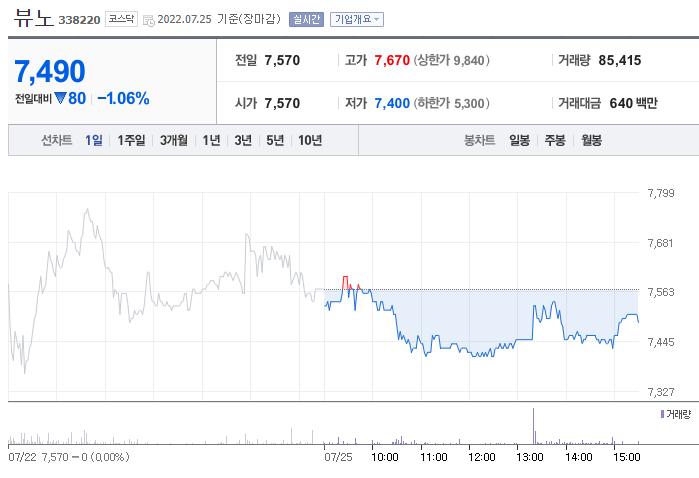Switch to the 월봉 candlestick chart
699x478 pixels.
point(591,140)
